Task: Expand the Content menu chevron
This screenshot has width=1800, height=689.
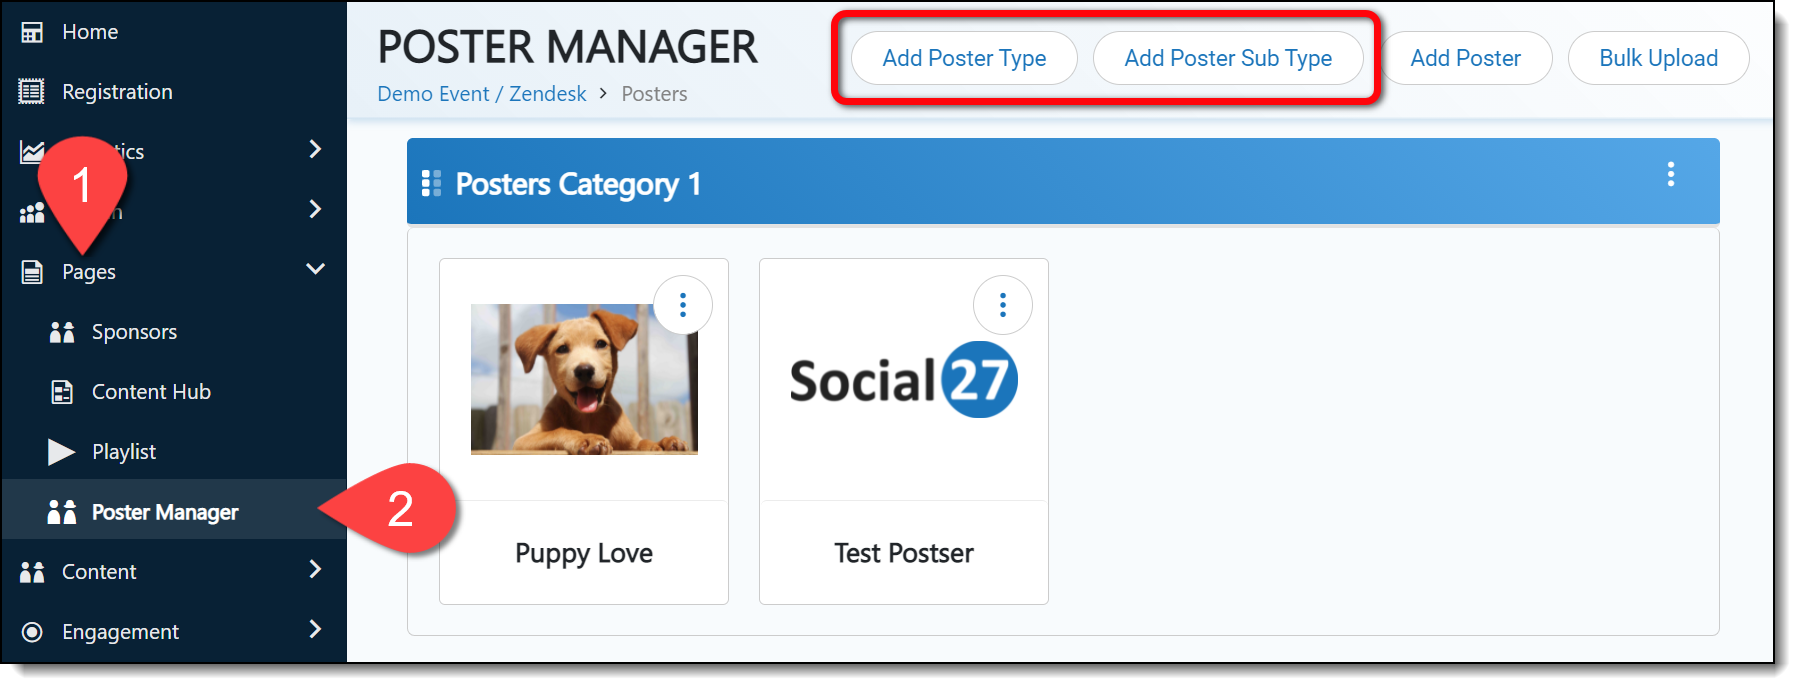Action: [315, 569]
